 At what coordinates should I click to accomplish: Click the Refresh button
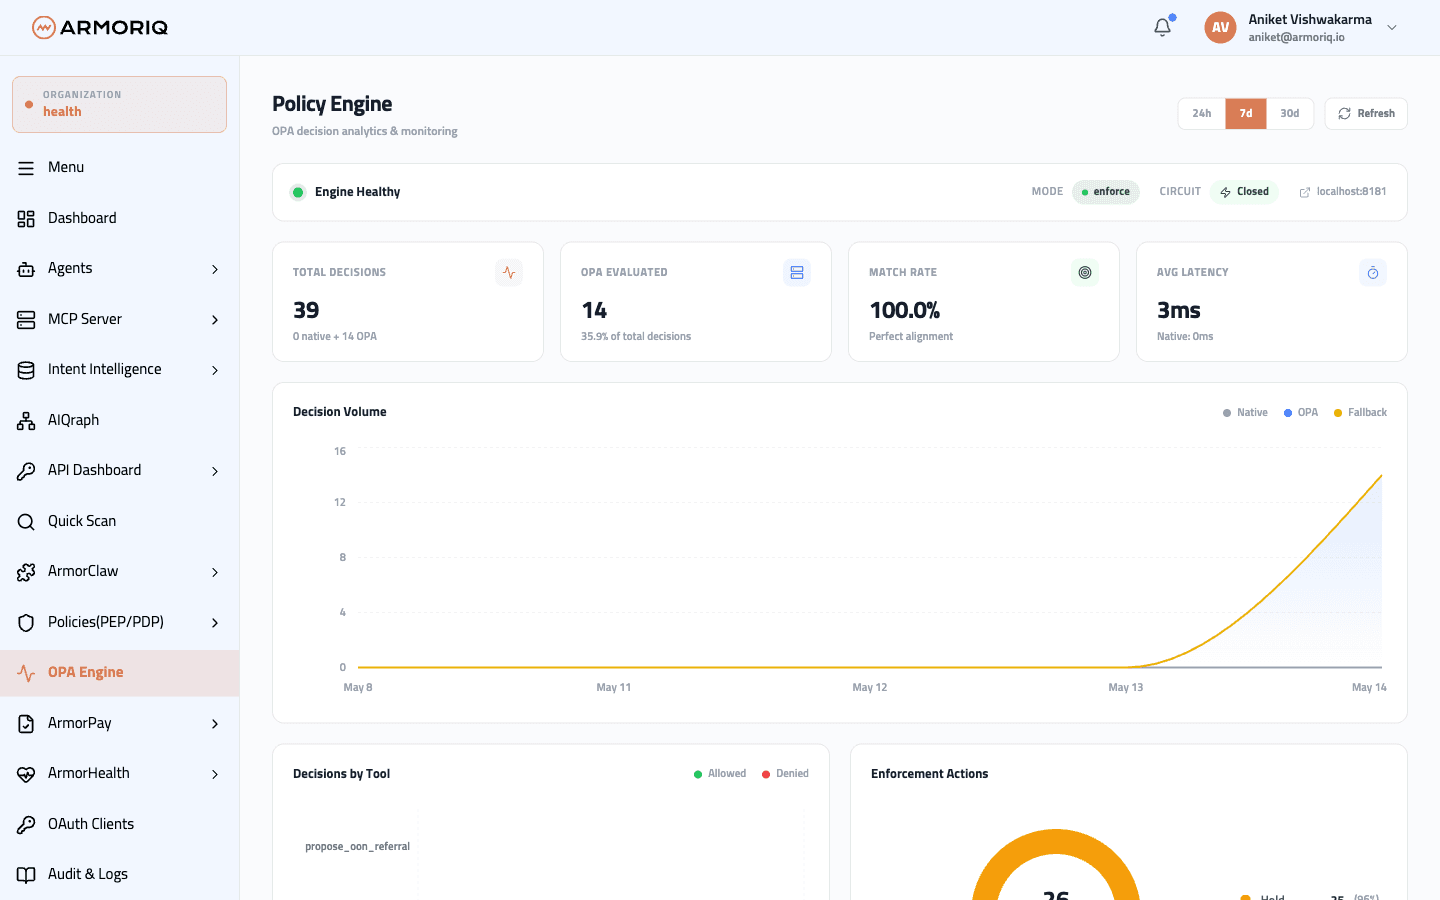tap(1366, 114)
